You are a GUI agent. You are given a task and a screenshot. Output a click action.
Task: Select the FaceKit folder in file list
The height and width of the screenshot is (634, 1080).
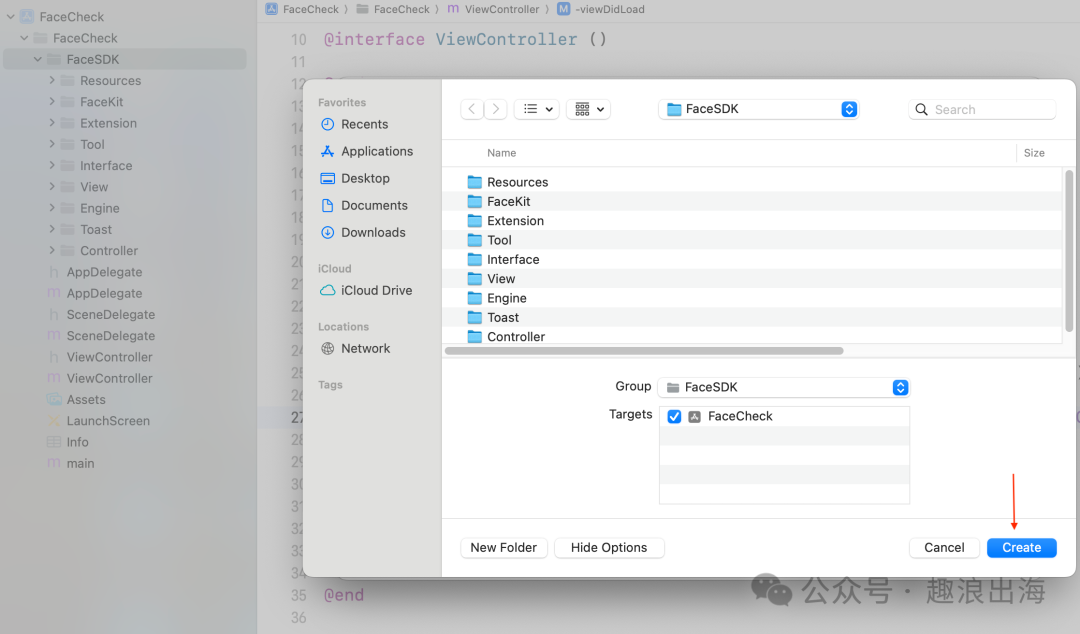click(x=751, y=201)
